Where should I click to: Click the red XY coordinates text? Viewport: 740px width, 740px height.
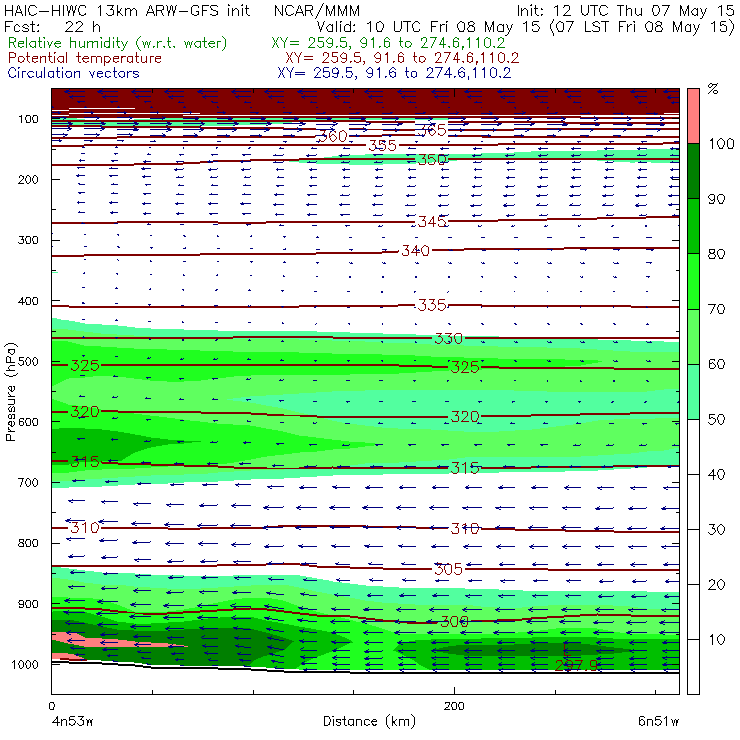point(402,58)
